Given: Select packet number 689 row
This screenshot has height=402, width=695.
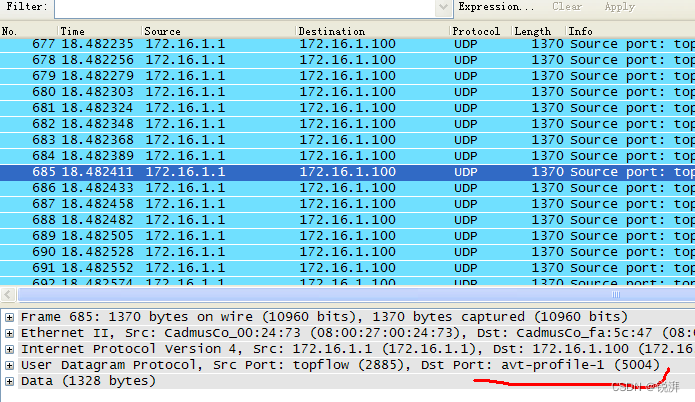Looking at the screenshot, I should [x=348, y=236].
